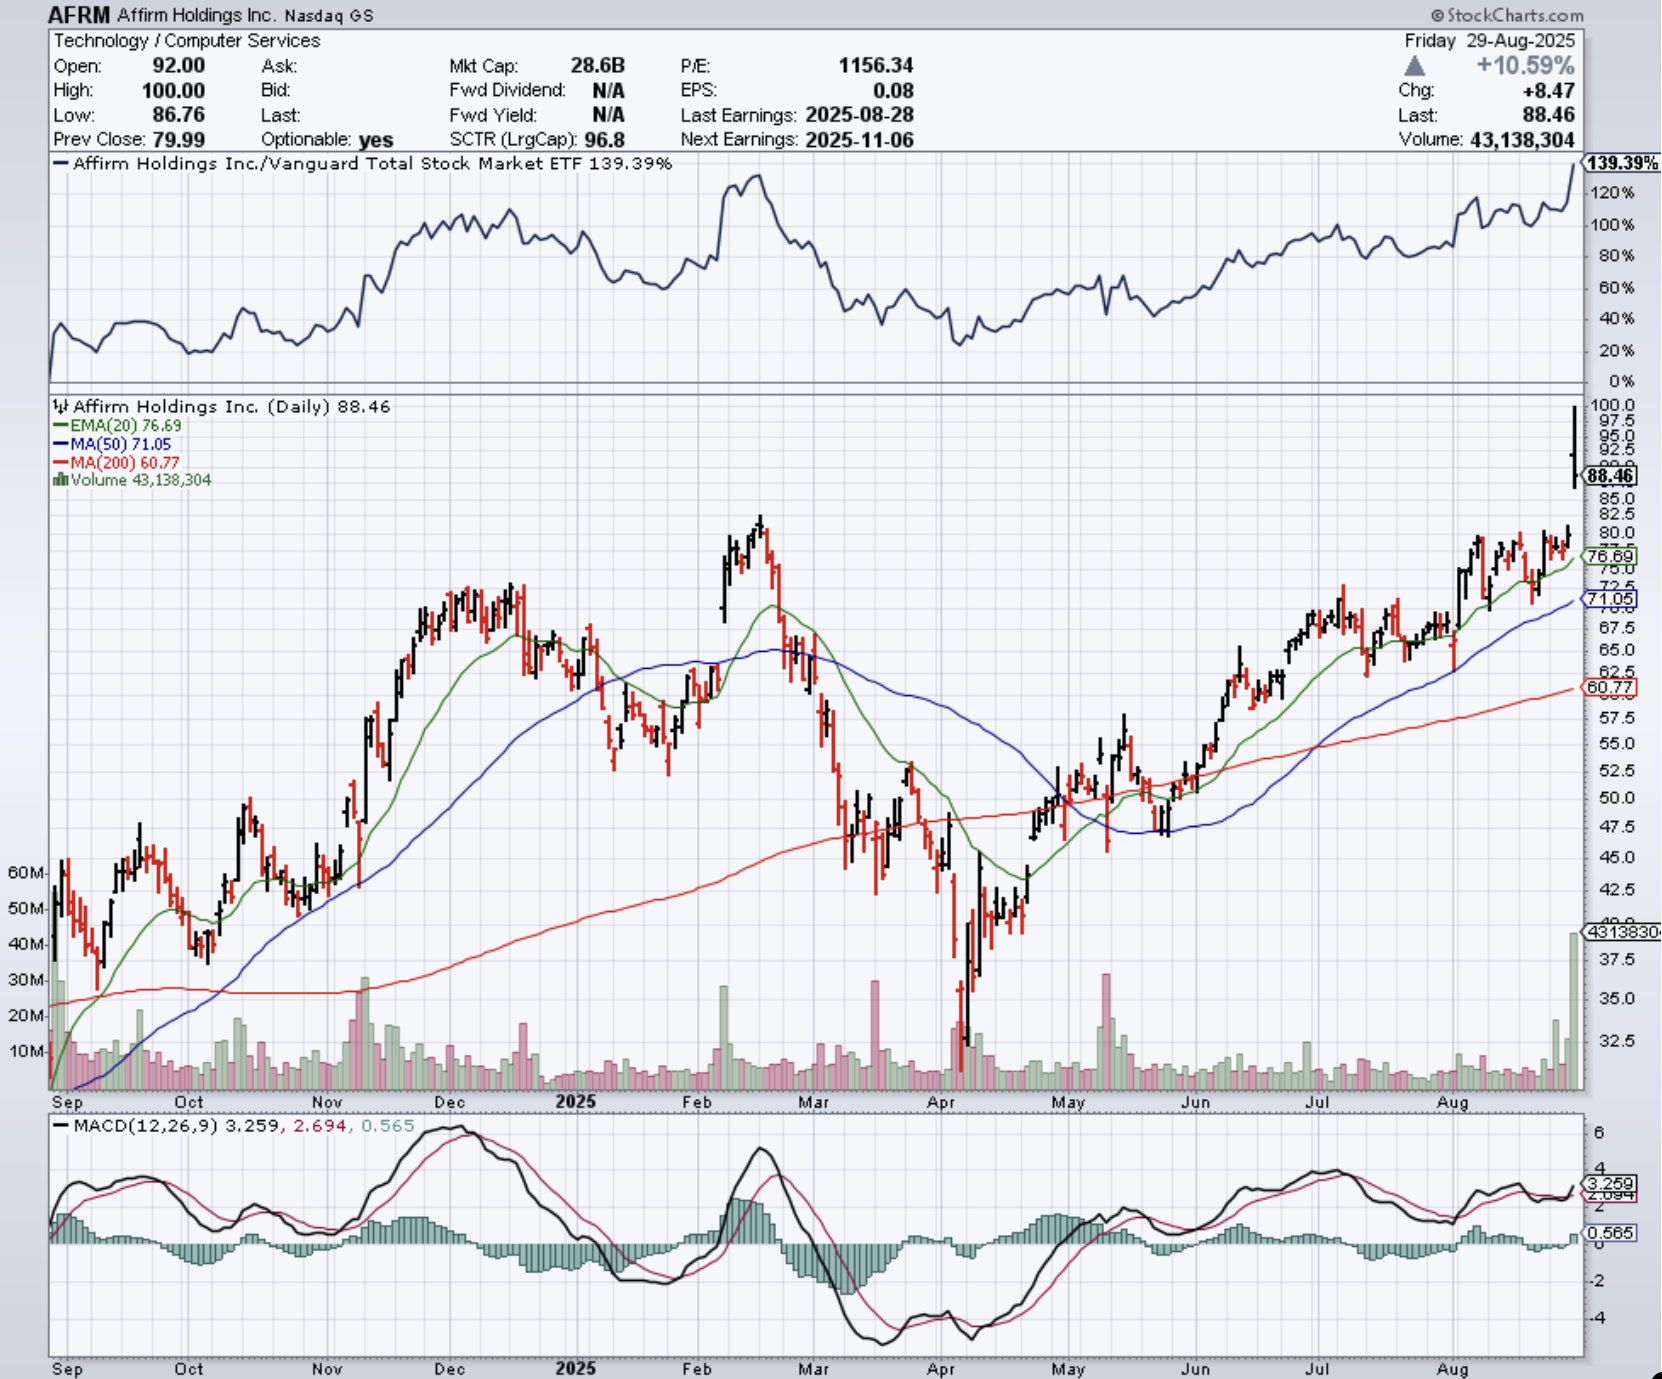Viewport: 1662px width, 1379px height.
Task: Click the 88.46 price axis tag
Action: click(1611, 476)
